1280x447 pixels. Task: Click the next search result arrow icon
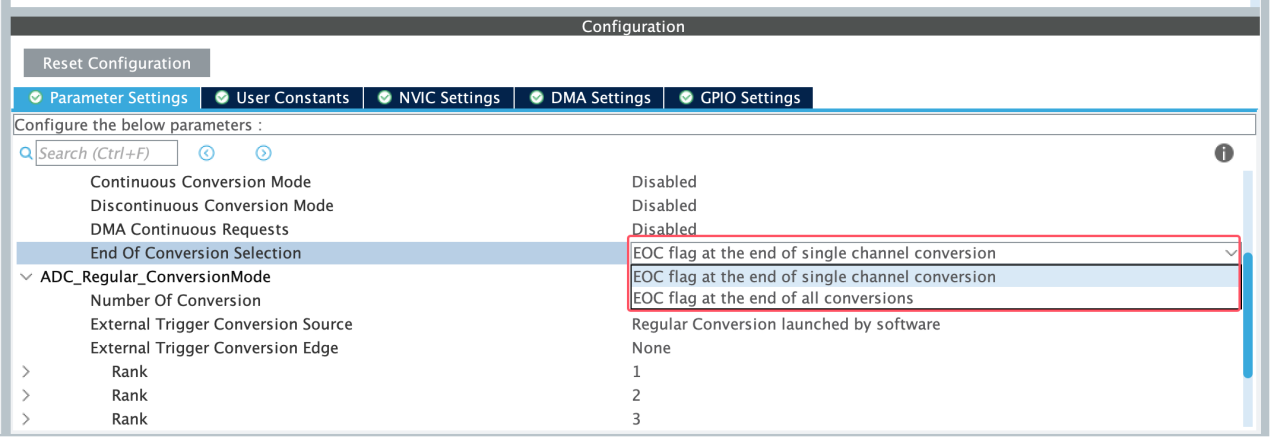click(263, 153)
